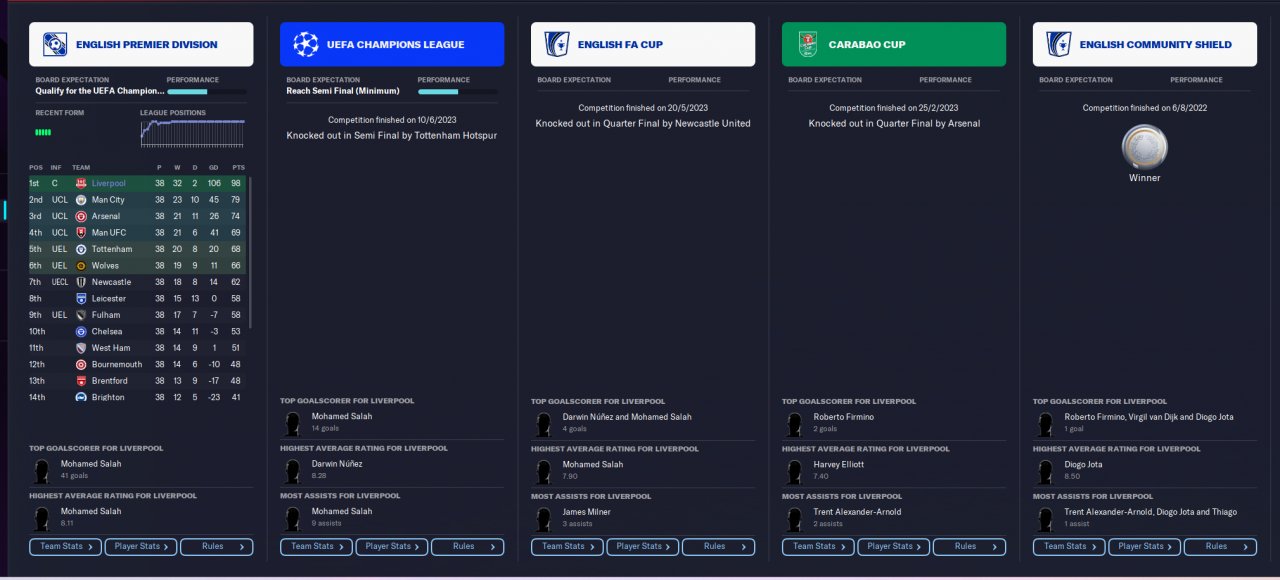Open Rules for UEFA Champions League
This screenshot has width=1280, height=580.
(468, 547)
